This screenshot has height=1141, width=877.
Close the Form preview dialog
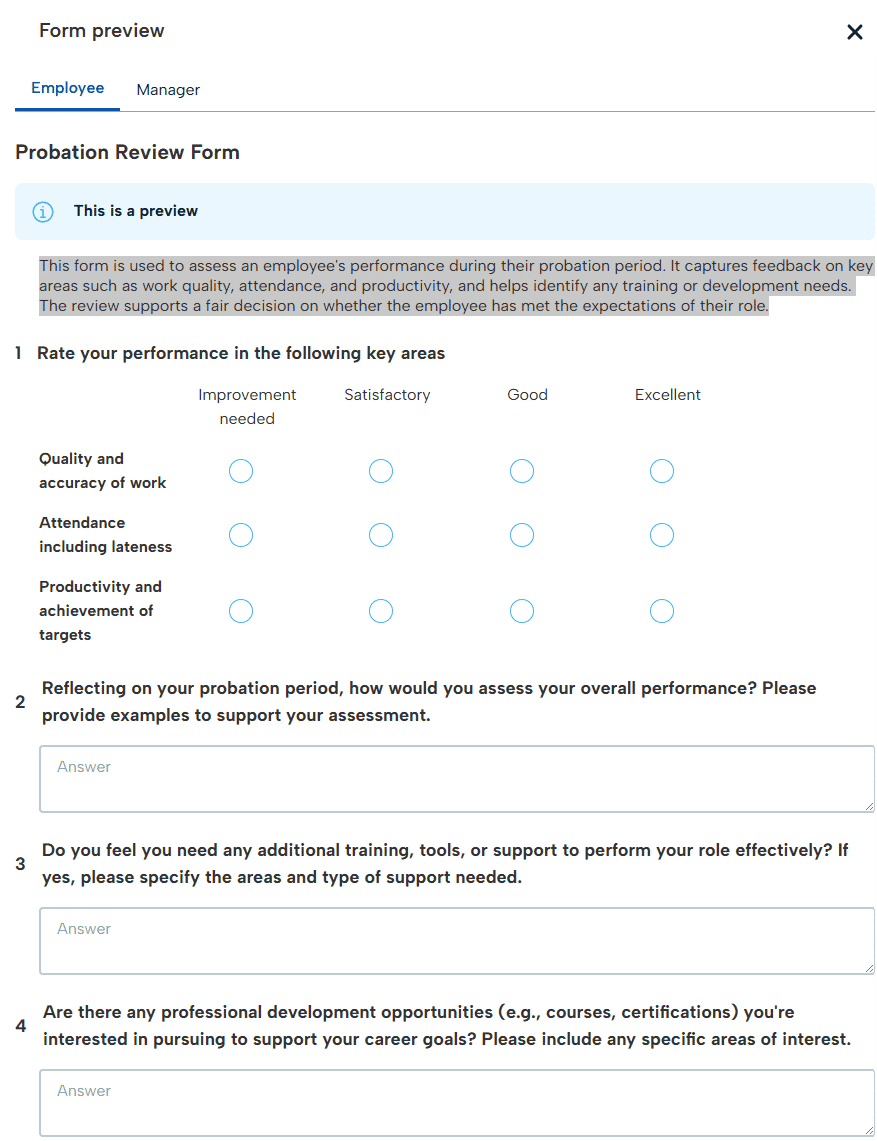tap(855, 32)
